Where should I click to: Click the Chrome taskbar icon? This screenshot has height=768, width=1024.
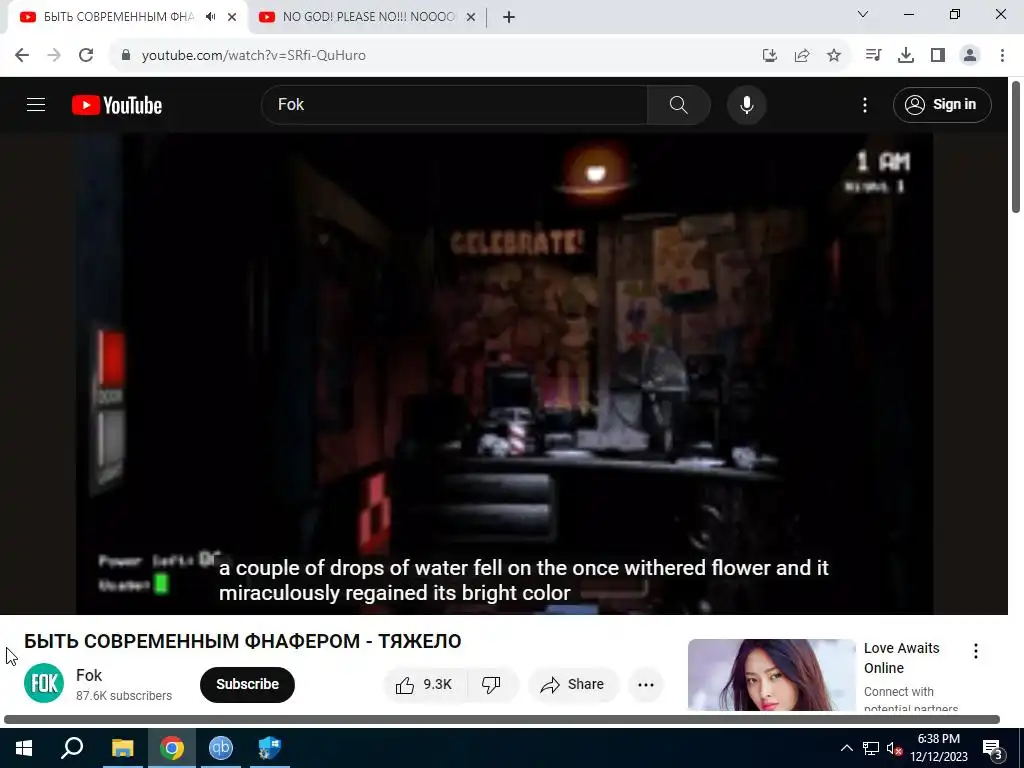(172, 748)
